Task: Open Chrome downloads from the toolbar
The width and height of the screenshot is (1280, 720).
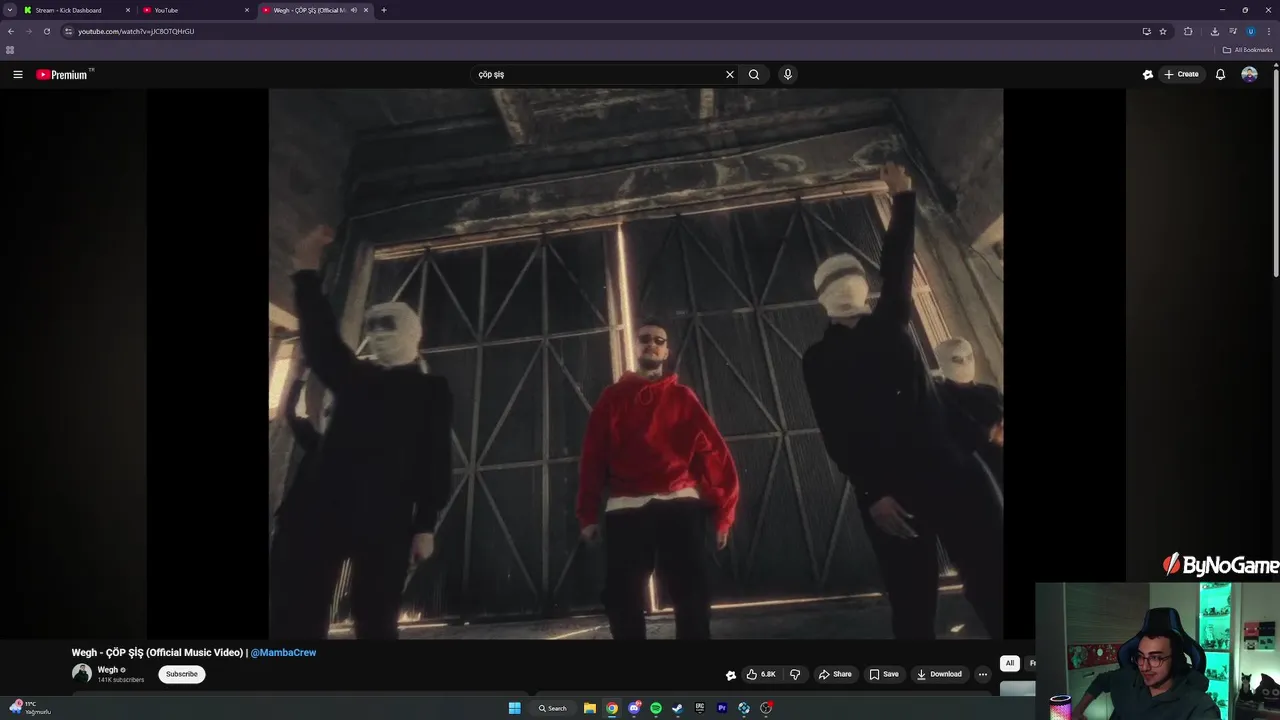Action: point(1215,31)
